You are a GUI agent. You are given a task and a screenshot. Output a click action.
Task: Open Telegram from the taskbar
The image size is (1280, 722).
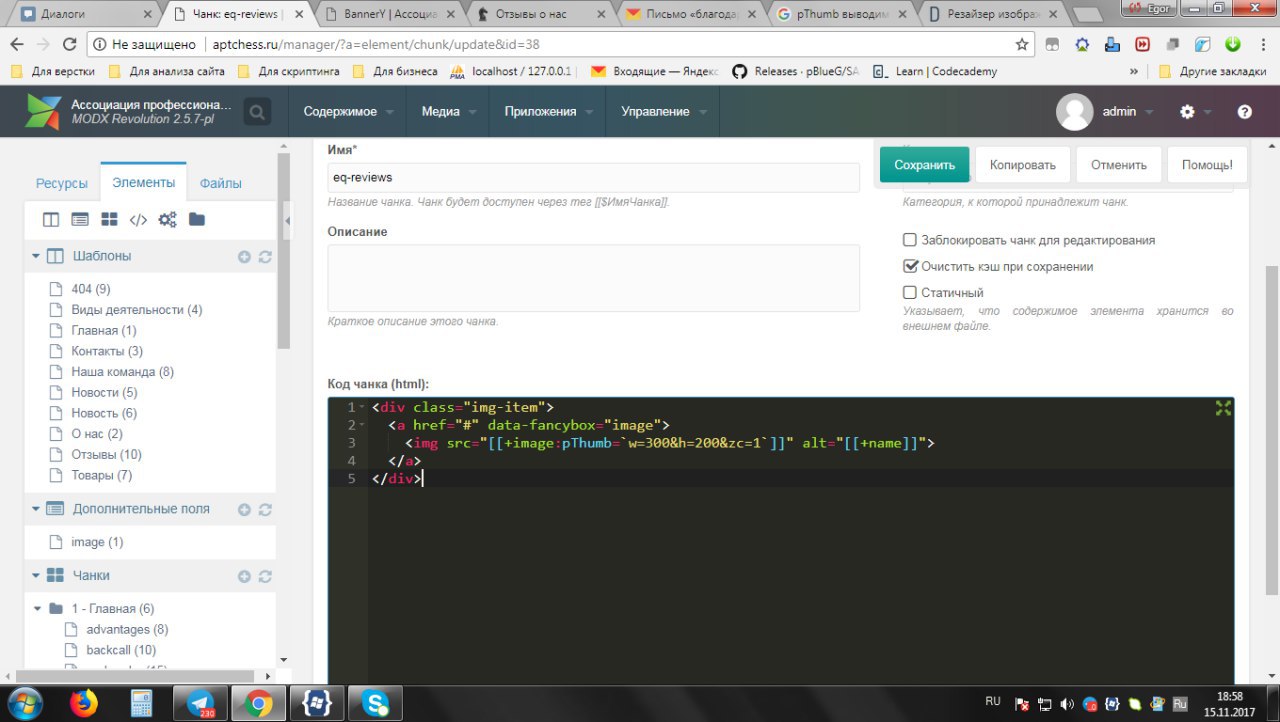coord(200,703)
